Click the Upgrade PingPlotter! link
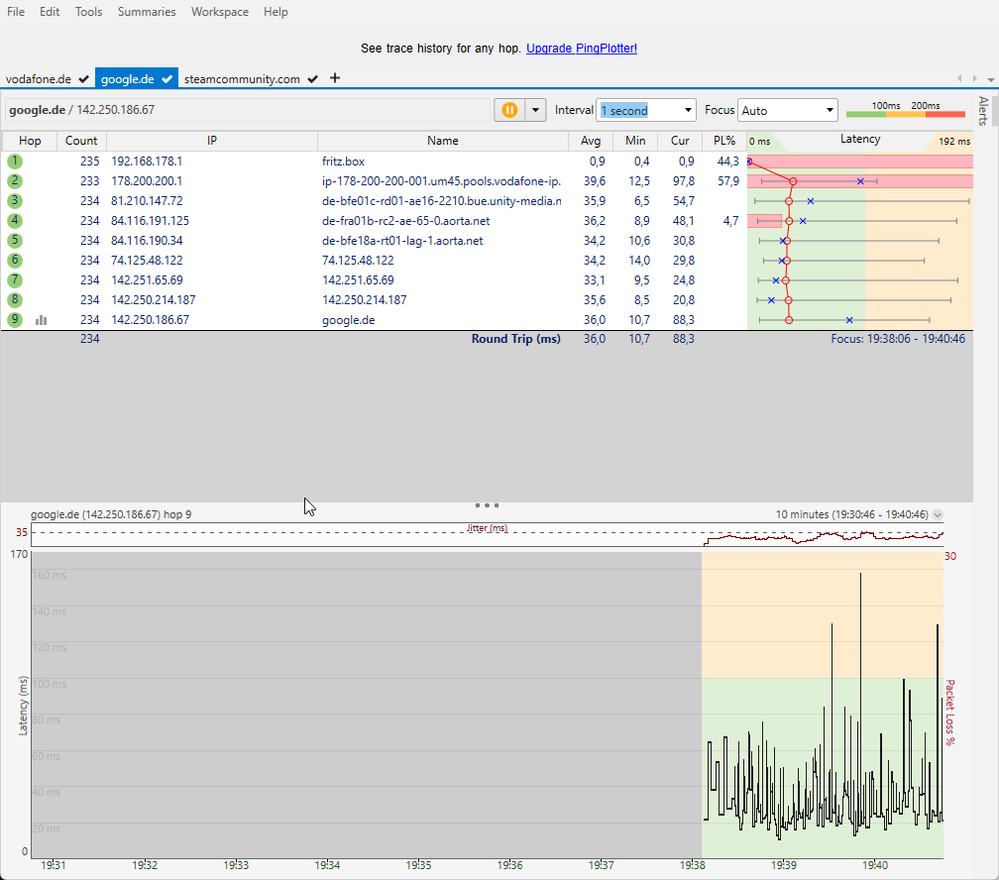 point(582,48)
